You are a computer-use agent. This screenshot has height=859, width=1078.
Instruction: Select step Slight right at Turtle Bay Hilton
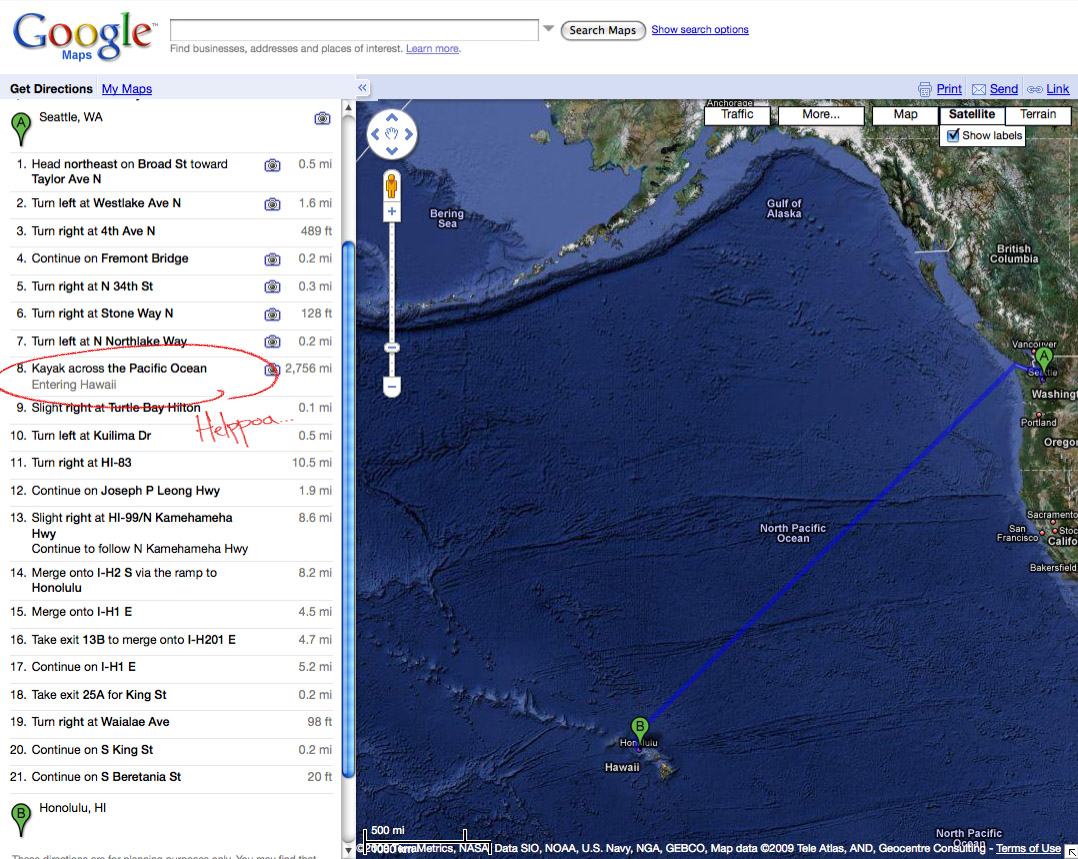pyautogui.click(x=171, y=408)
